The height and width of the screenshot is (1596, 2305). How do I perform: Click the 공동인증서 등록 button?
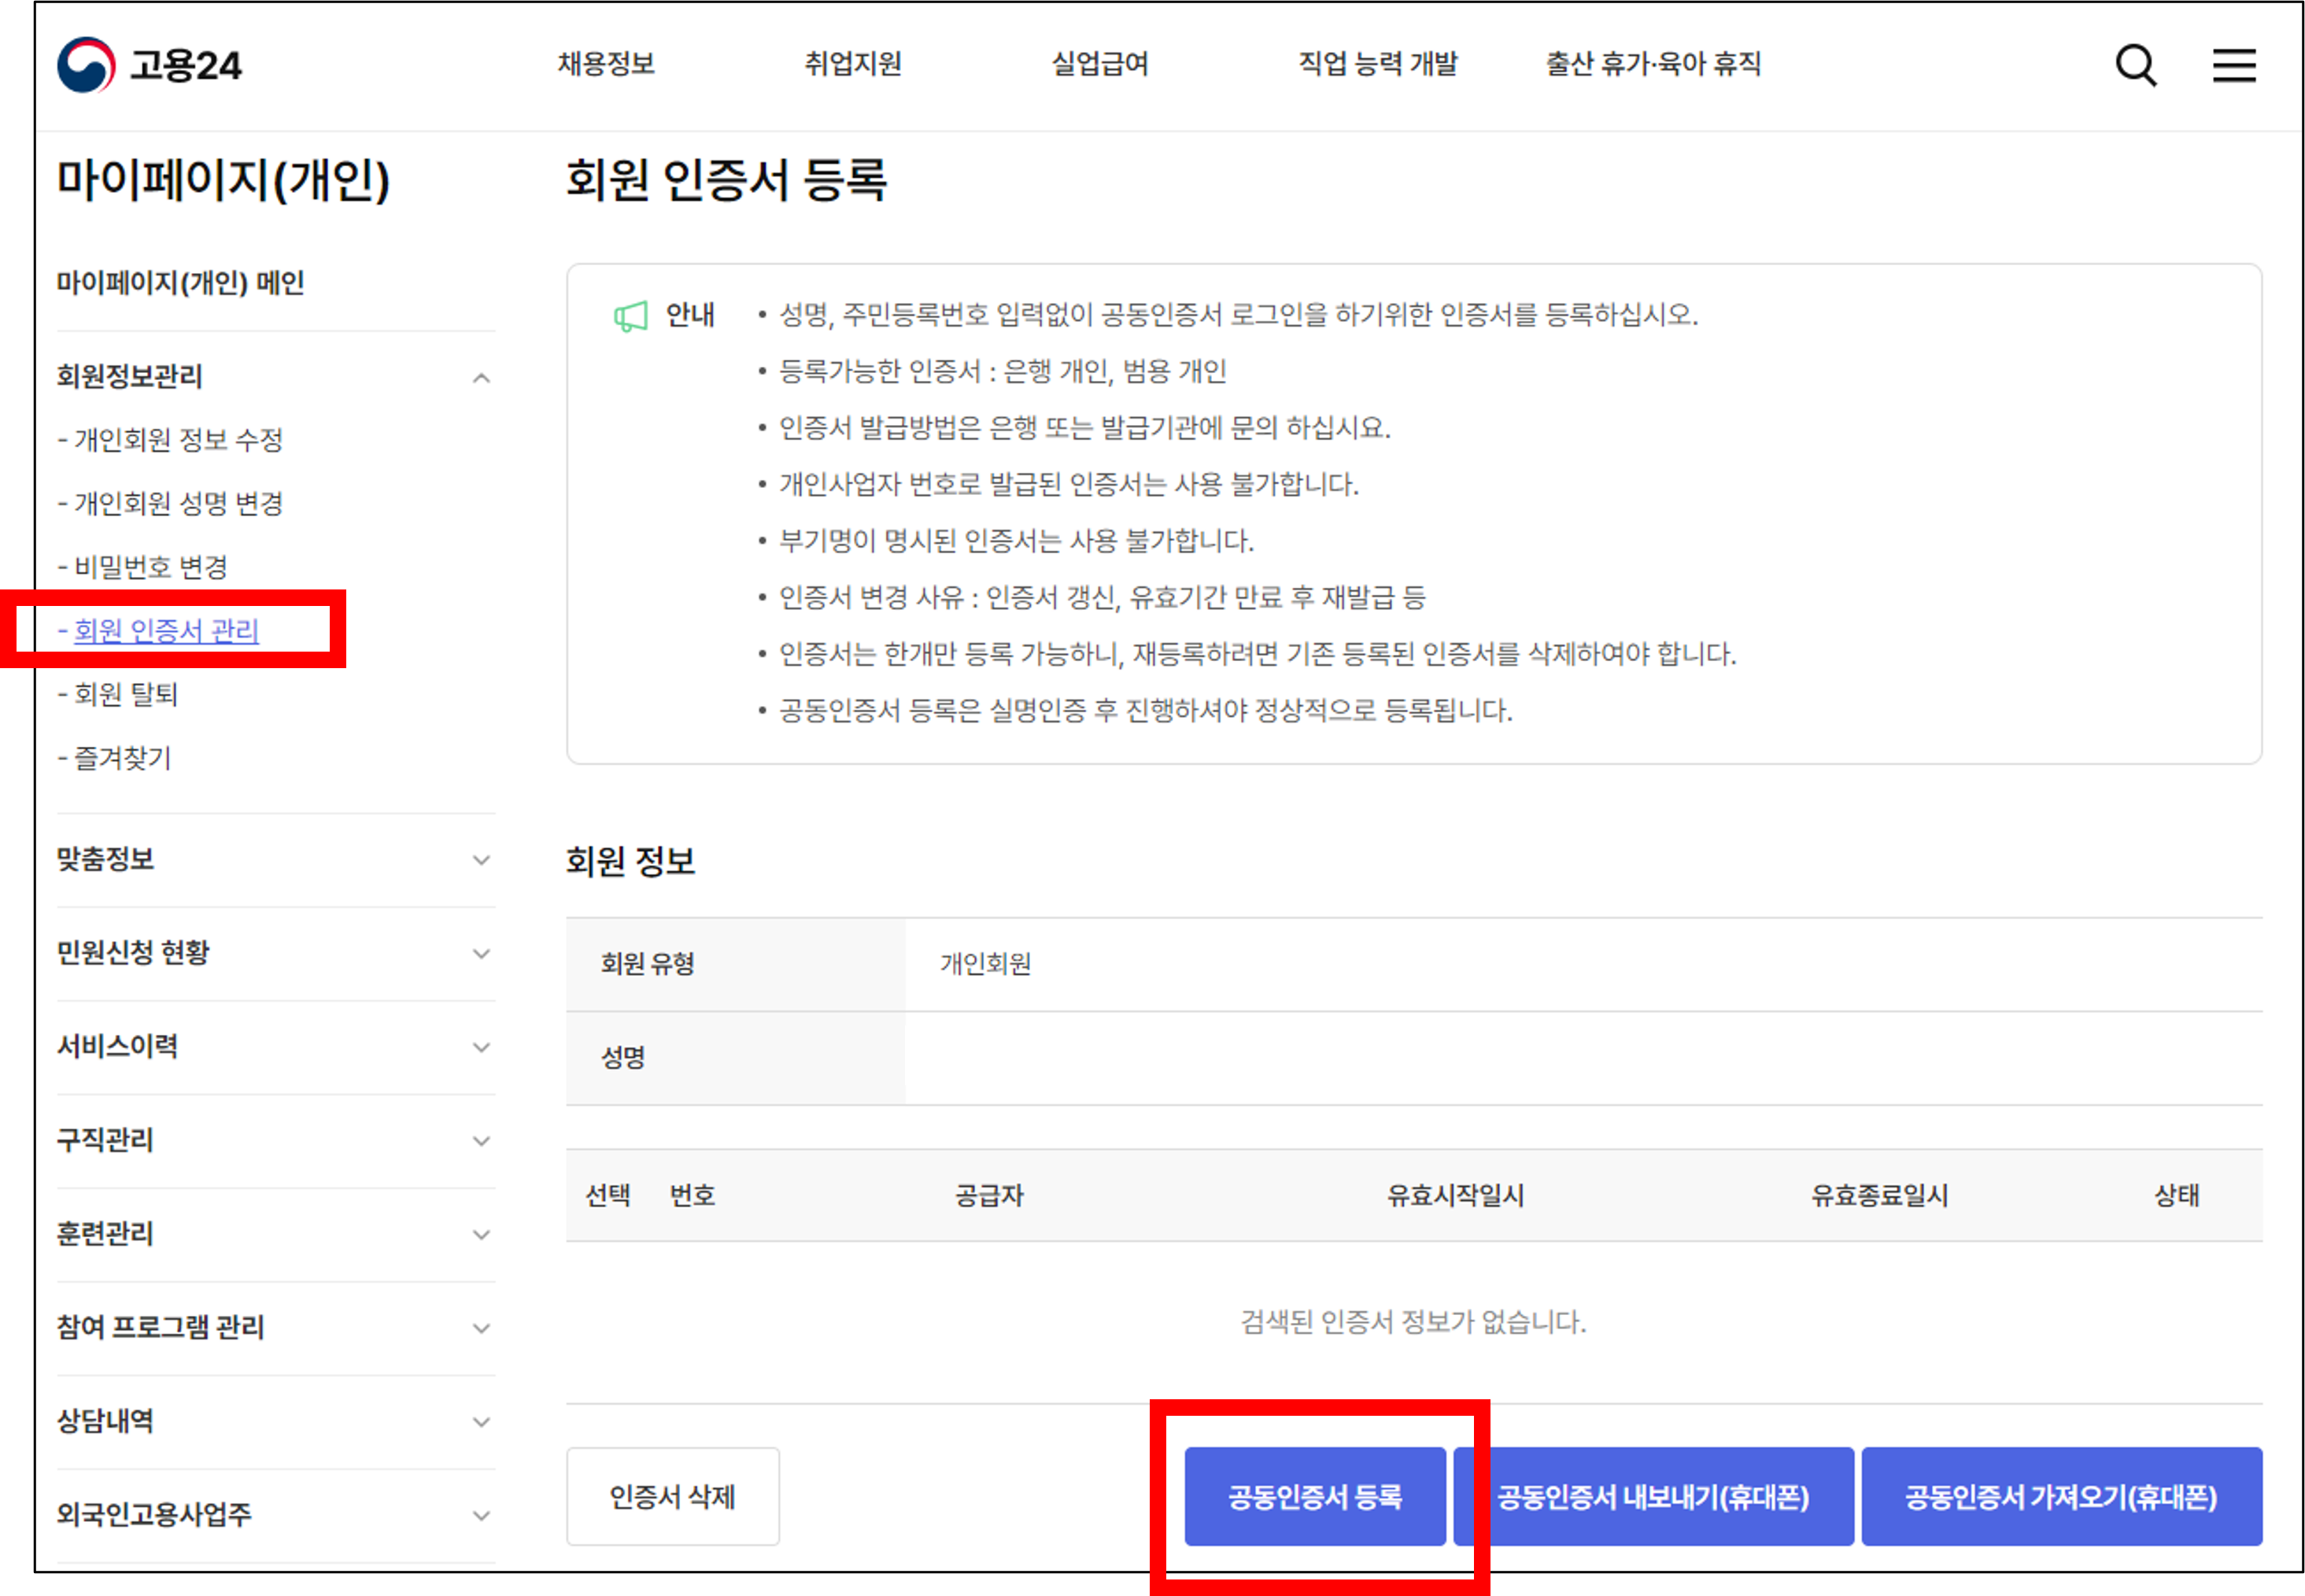point(1314,1496)
